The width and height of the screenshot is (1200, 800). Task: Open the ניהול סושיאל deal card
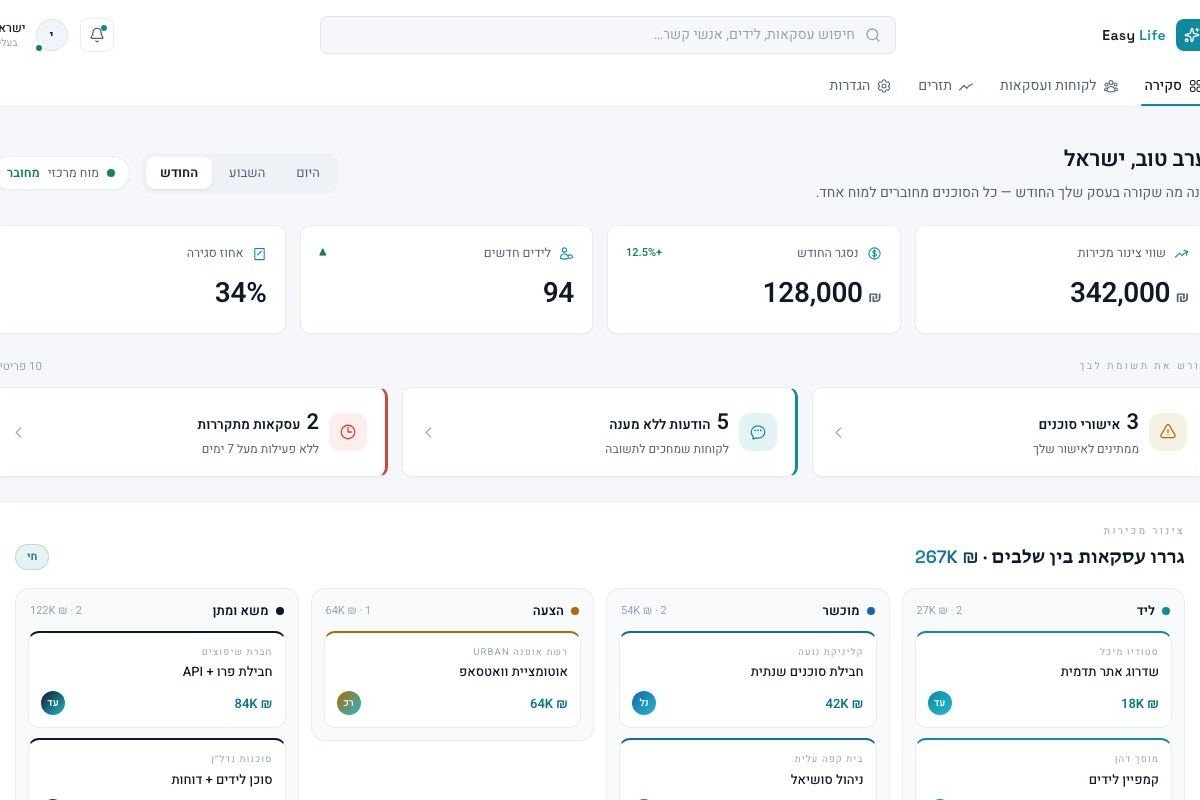tap(748, 769)
